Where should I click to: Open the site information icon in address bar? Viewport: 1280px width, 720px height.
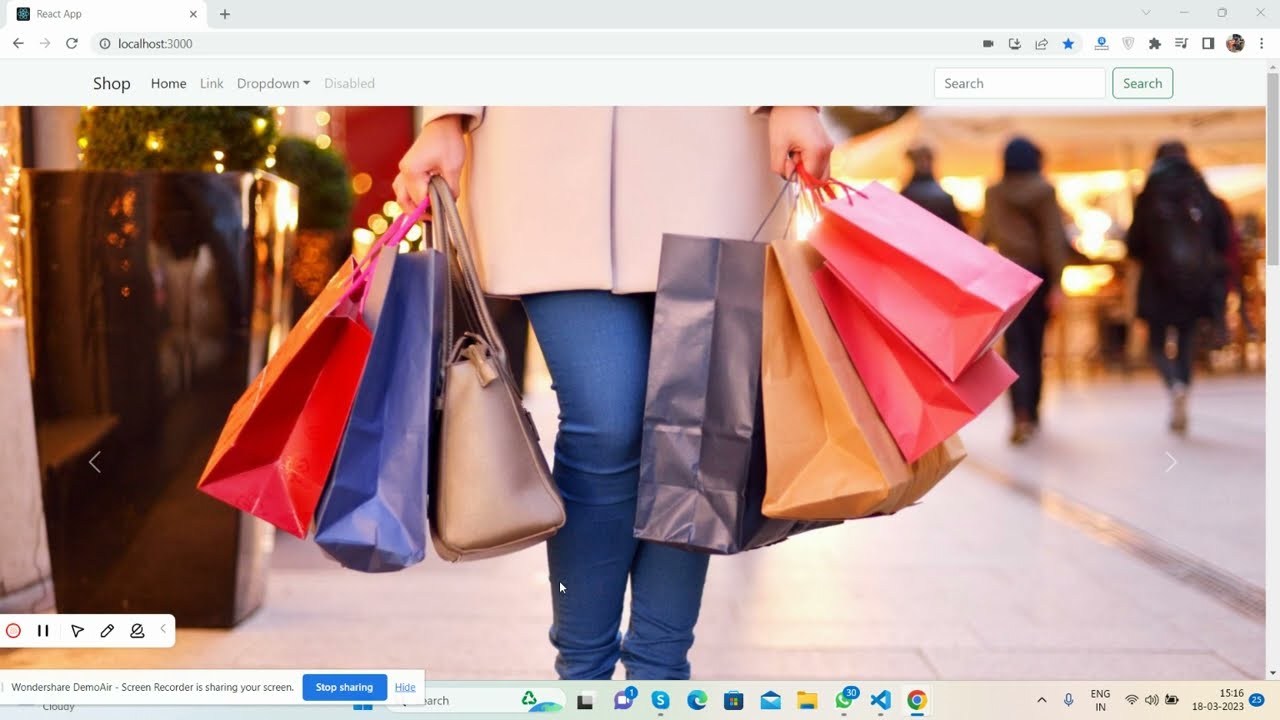click(104, 43)
